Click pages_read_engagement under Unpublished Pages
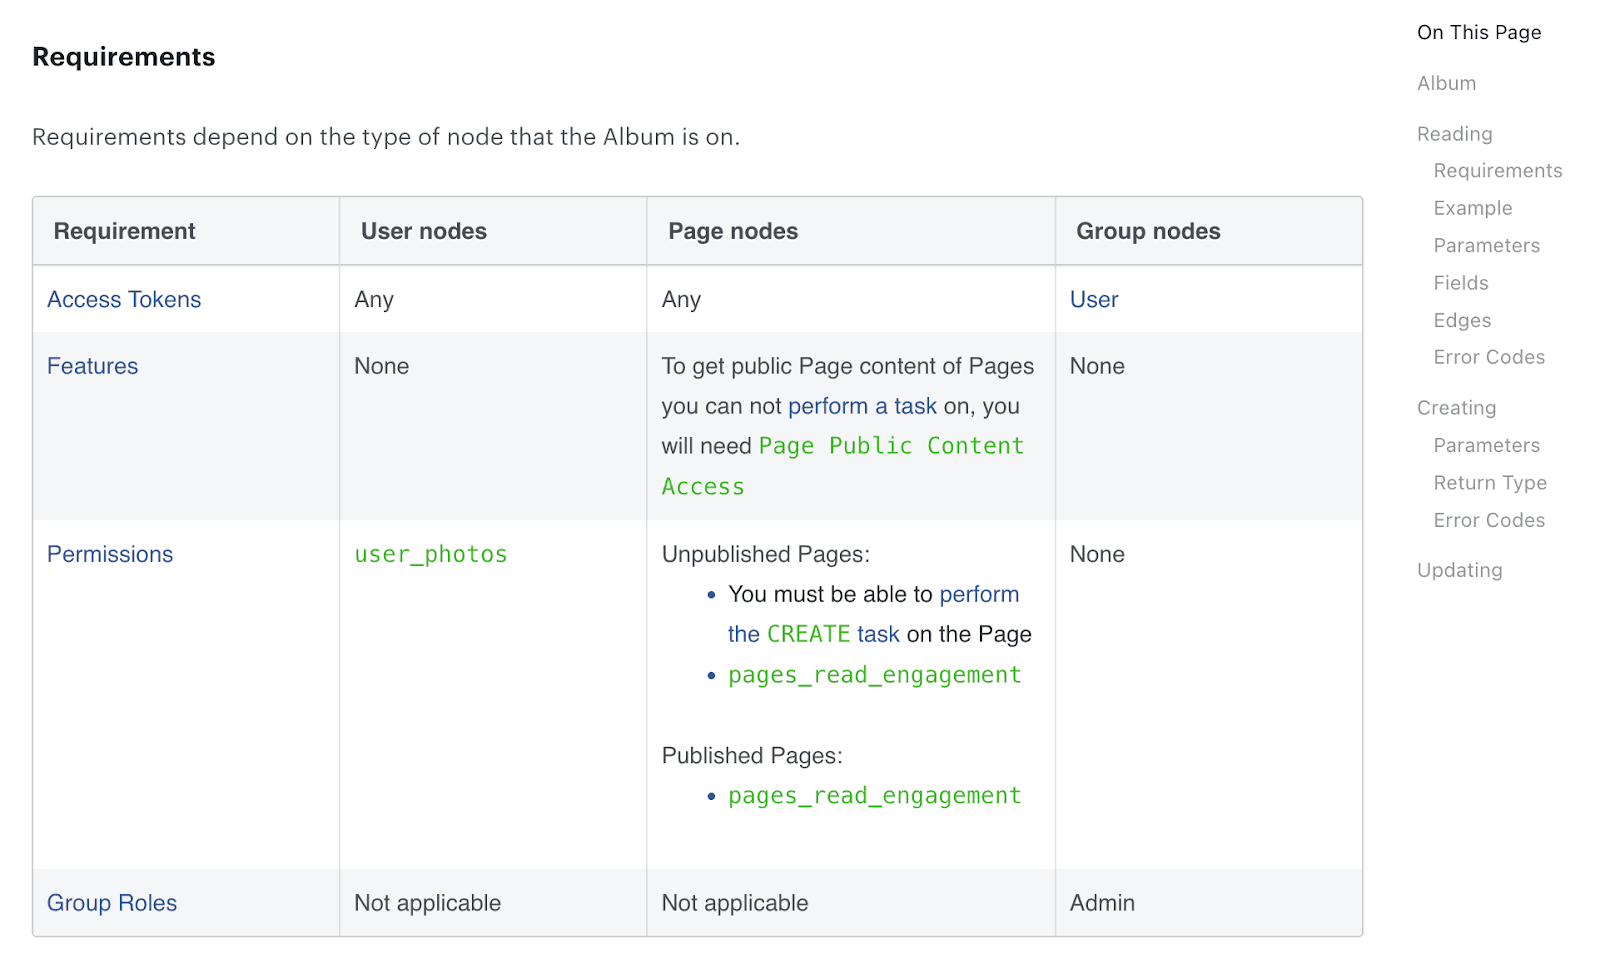 (874, 676)
